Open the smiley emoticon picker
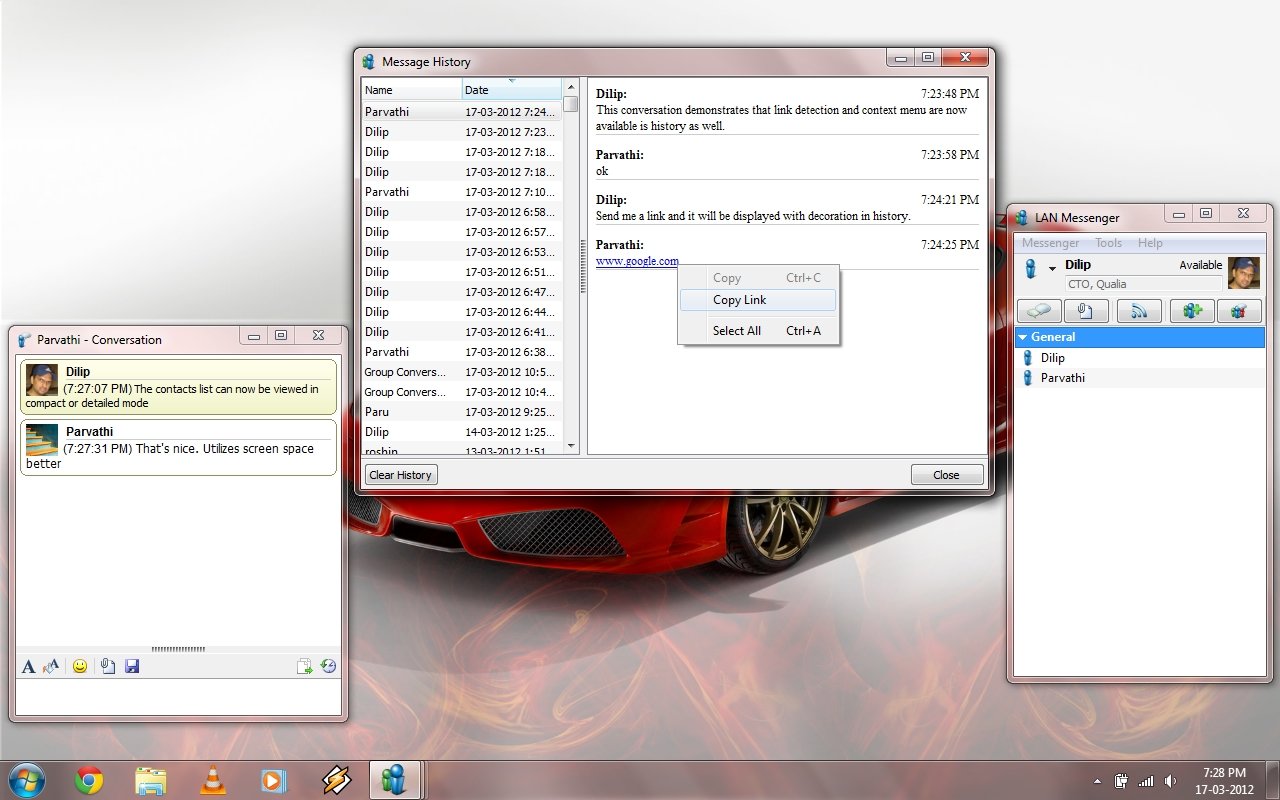Screen dimensions: 1280x800 click(80, 666)
